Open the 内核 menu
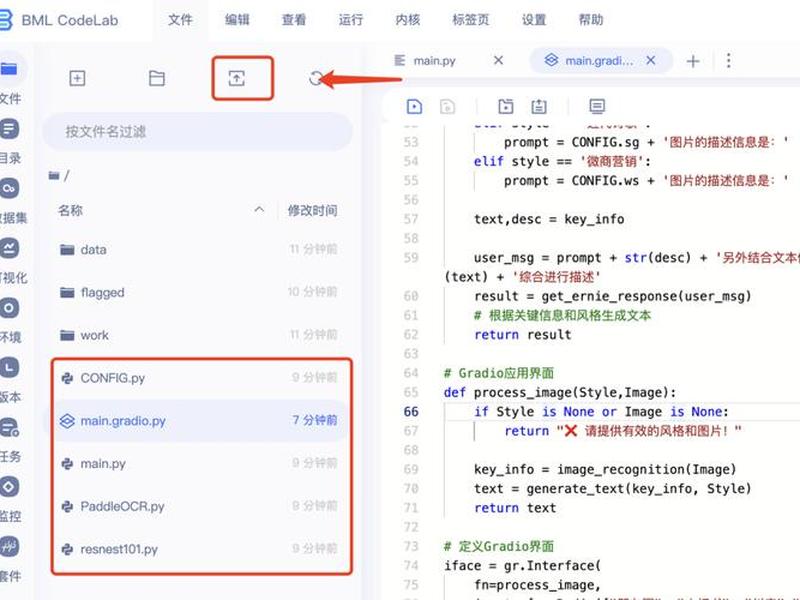 click(408, 20)
